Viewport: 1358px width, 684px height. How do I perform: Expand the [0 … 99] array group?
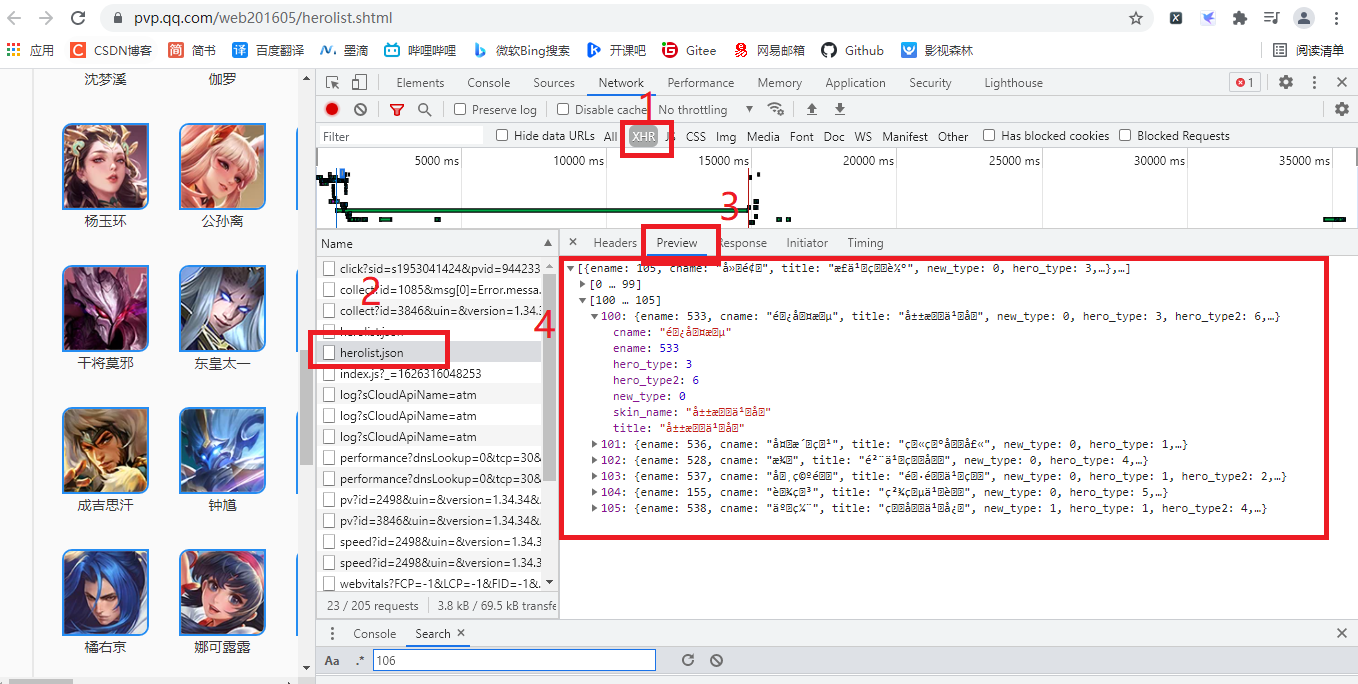pyautogui.click(x=584, y=284)
